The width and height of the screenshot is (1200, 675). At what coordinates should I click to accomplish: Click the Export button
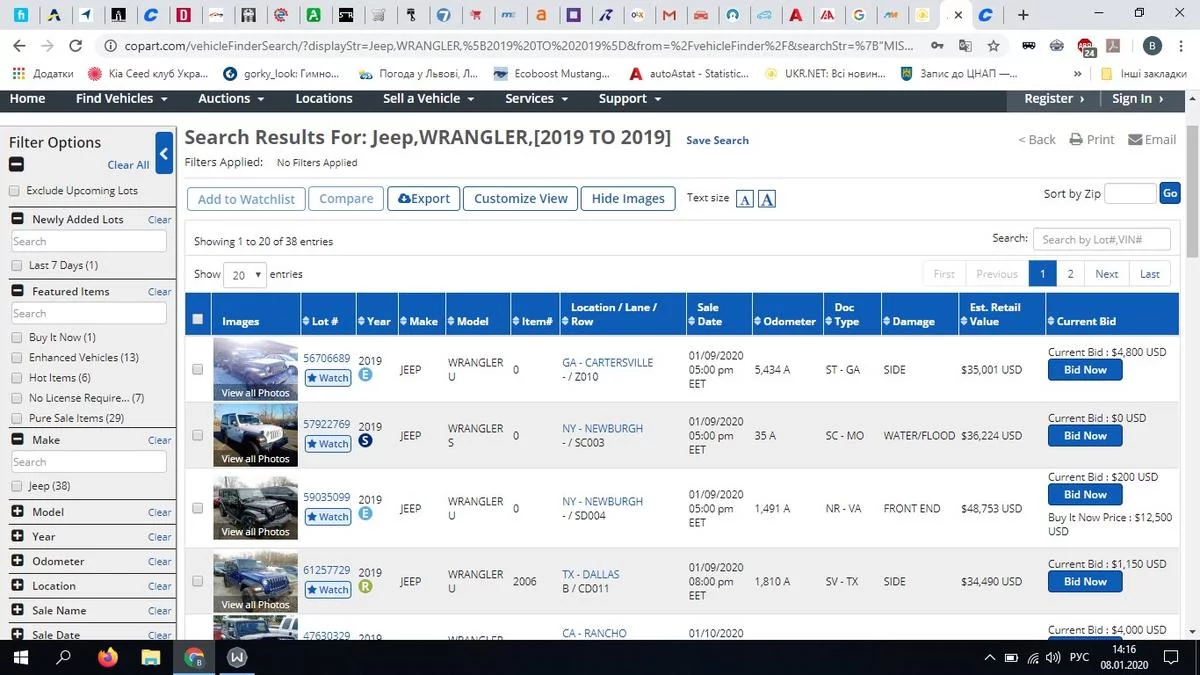(x=424, y=199)
